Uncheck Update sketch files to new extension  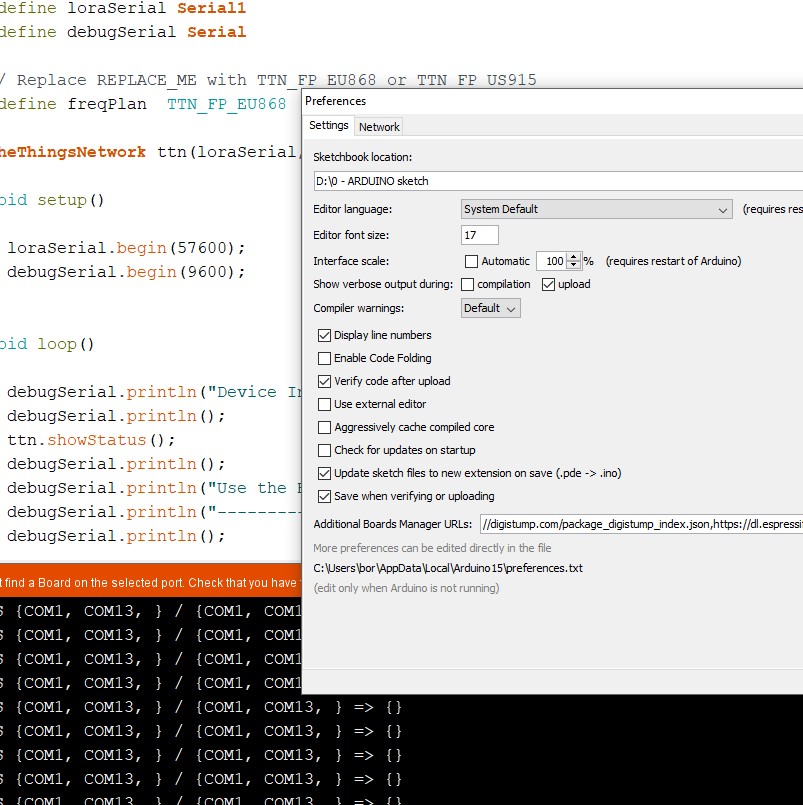[x=324, y=473]
